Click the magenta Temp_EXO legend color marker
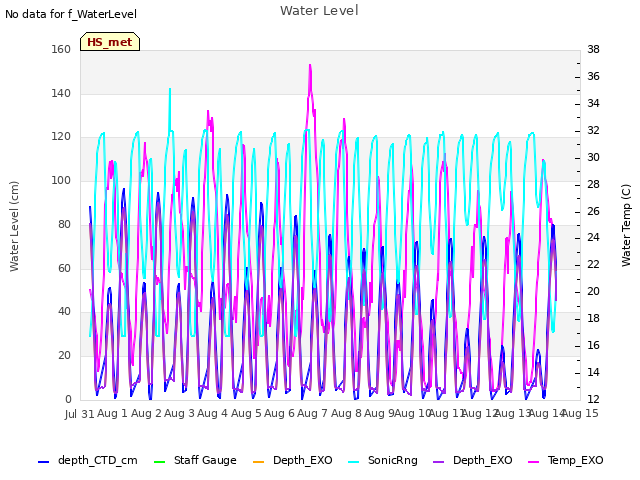This screenshot has width=640, height=480. (533, 462)
